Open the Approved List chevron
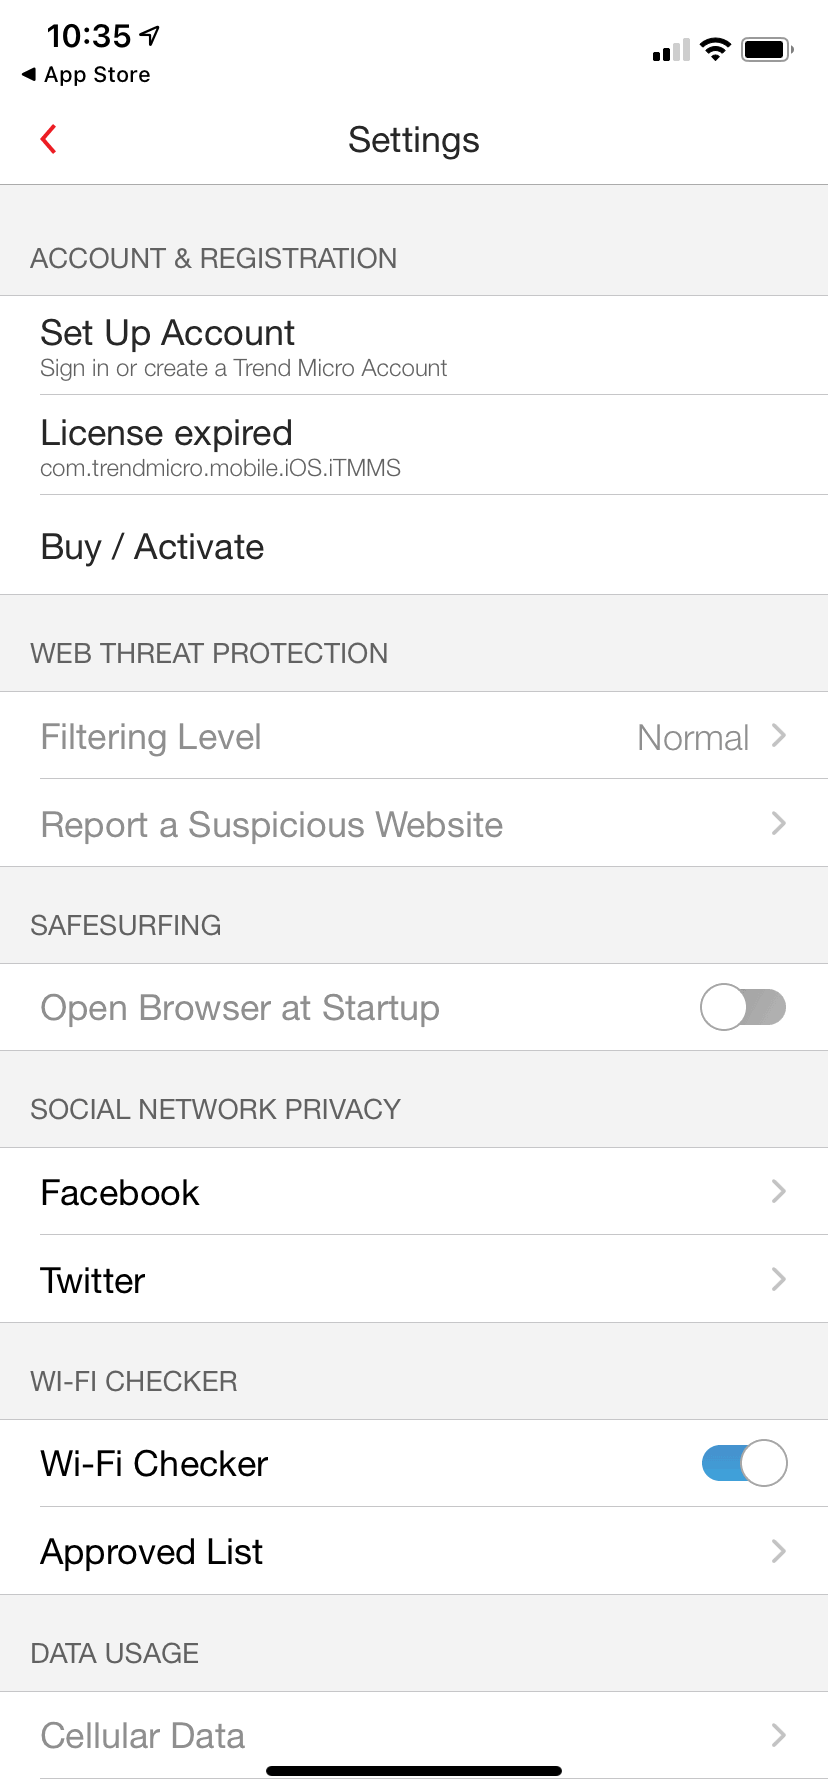This screenshot has width=828, height=1792. click(779, 1551)
